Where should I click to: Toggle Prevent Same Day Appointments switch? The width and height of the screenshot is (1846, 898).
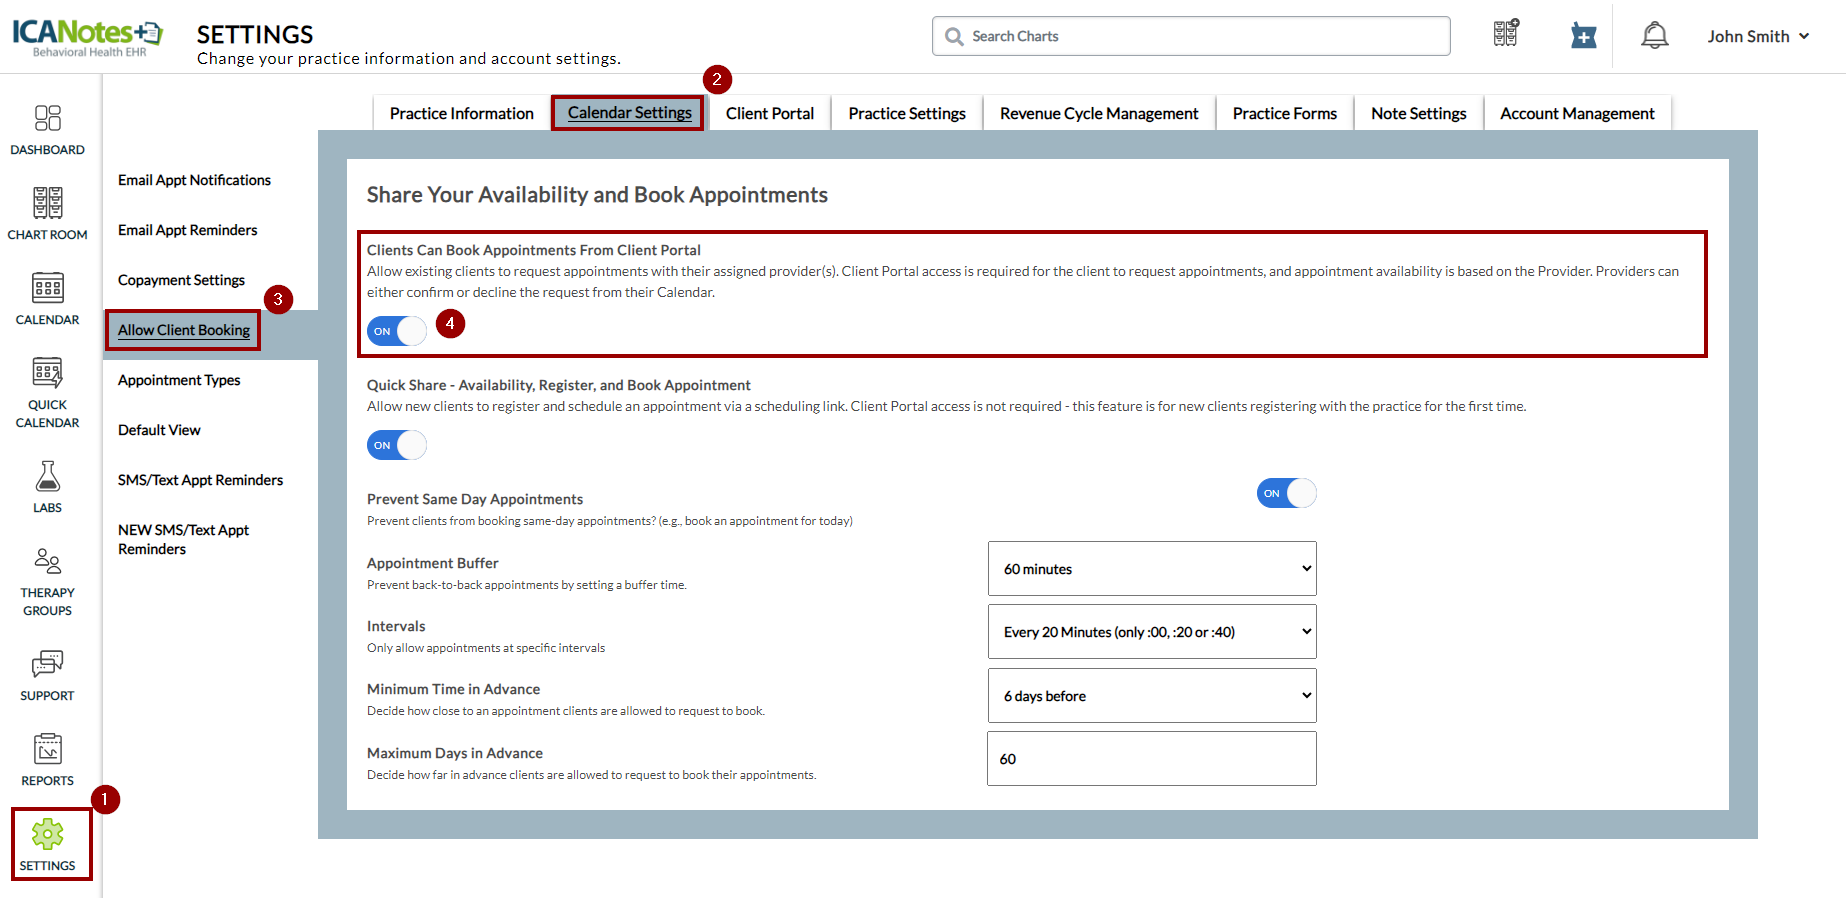coord(1286,493)
